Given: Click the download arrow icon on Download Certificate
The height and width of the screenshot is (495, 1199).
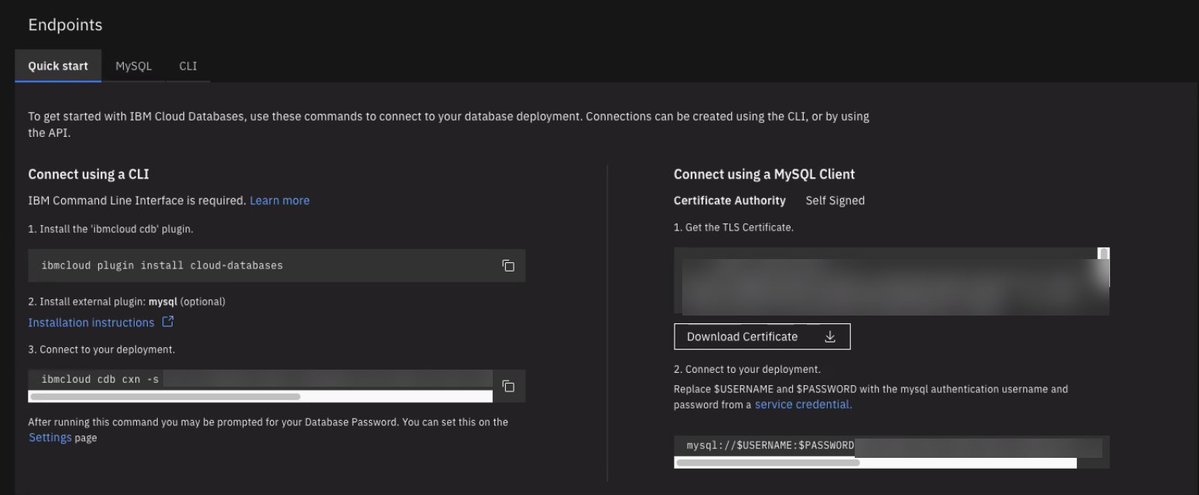Looking at the screenshot, I should (830, 337).
